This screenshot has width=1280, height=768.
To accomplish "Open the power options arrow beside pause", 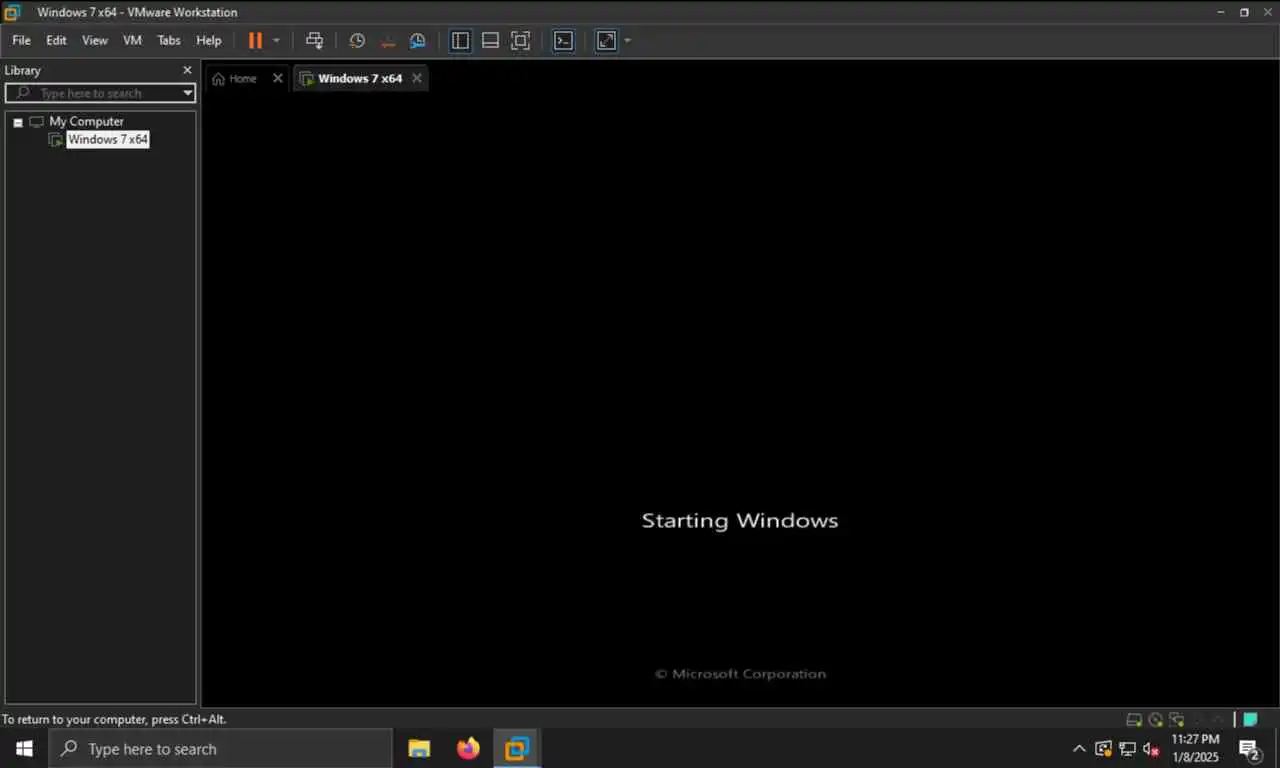I will pos(277,41).
